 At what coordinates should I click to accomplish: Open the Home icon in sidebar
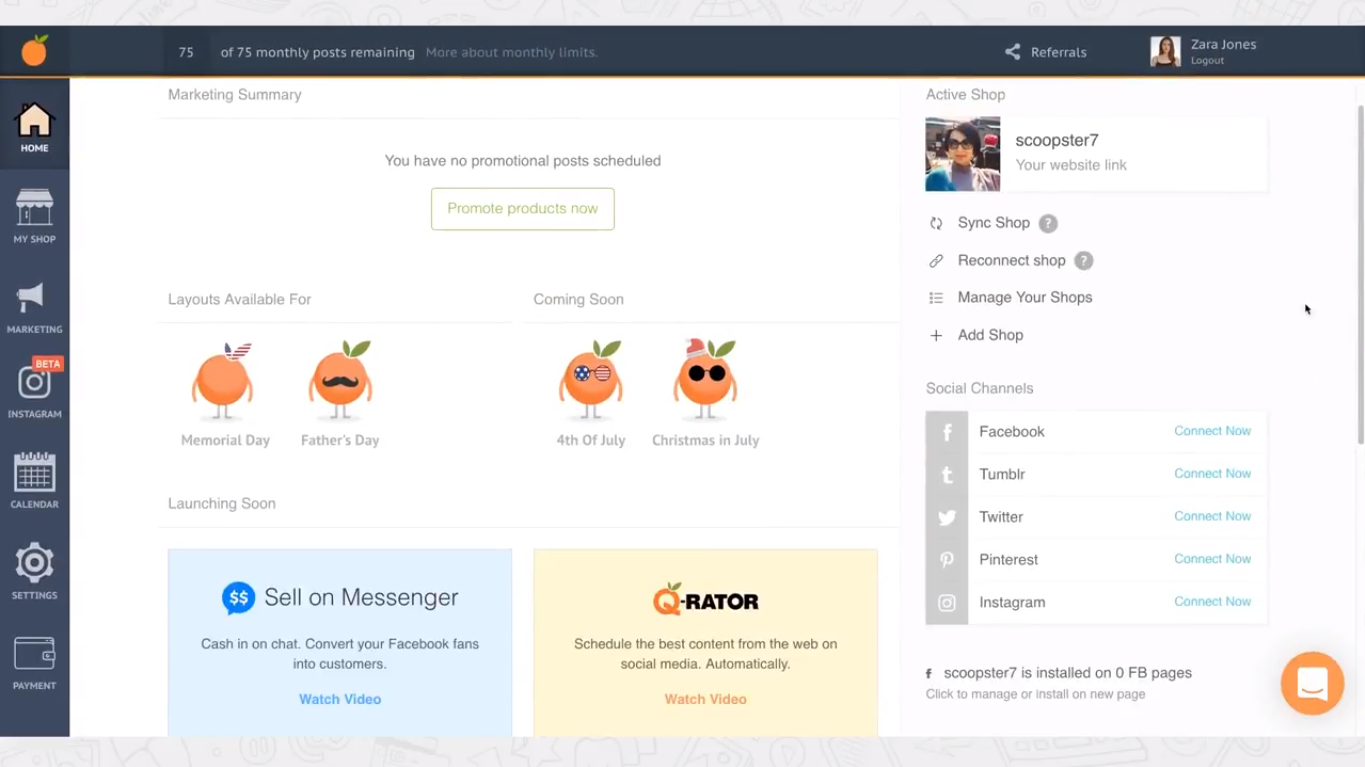pyautogui.click(x=34, y=123)
